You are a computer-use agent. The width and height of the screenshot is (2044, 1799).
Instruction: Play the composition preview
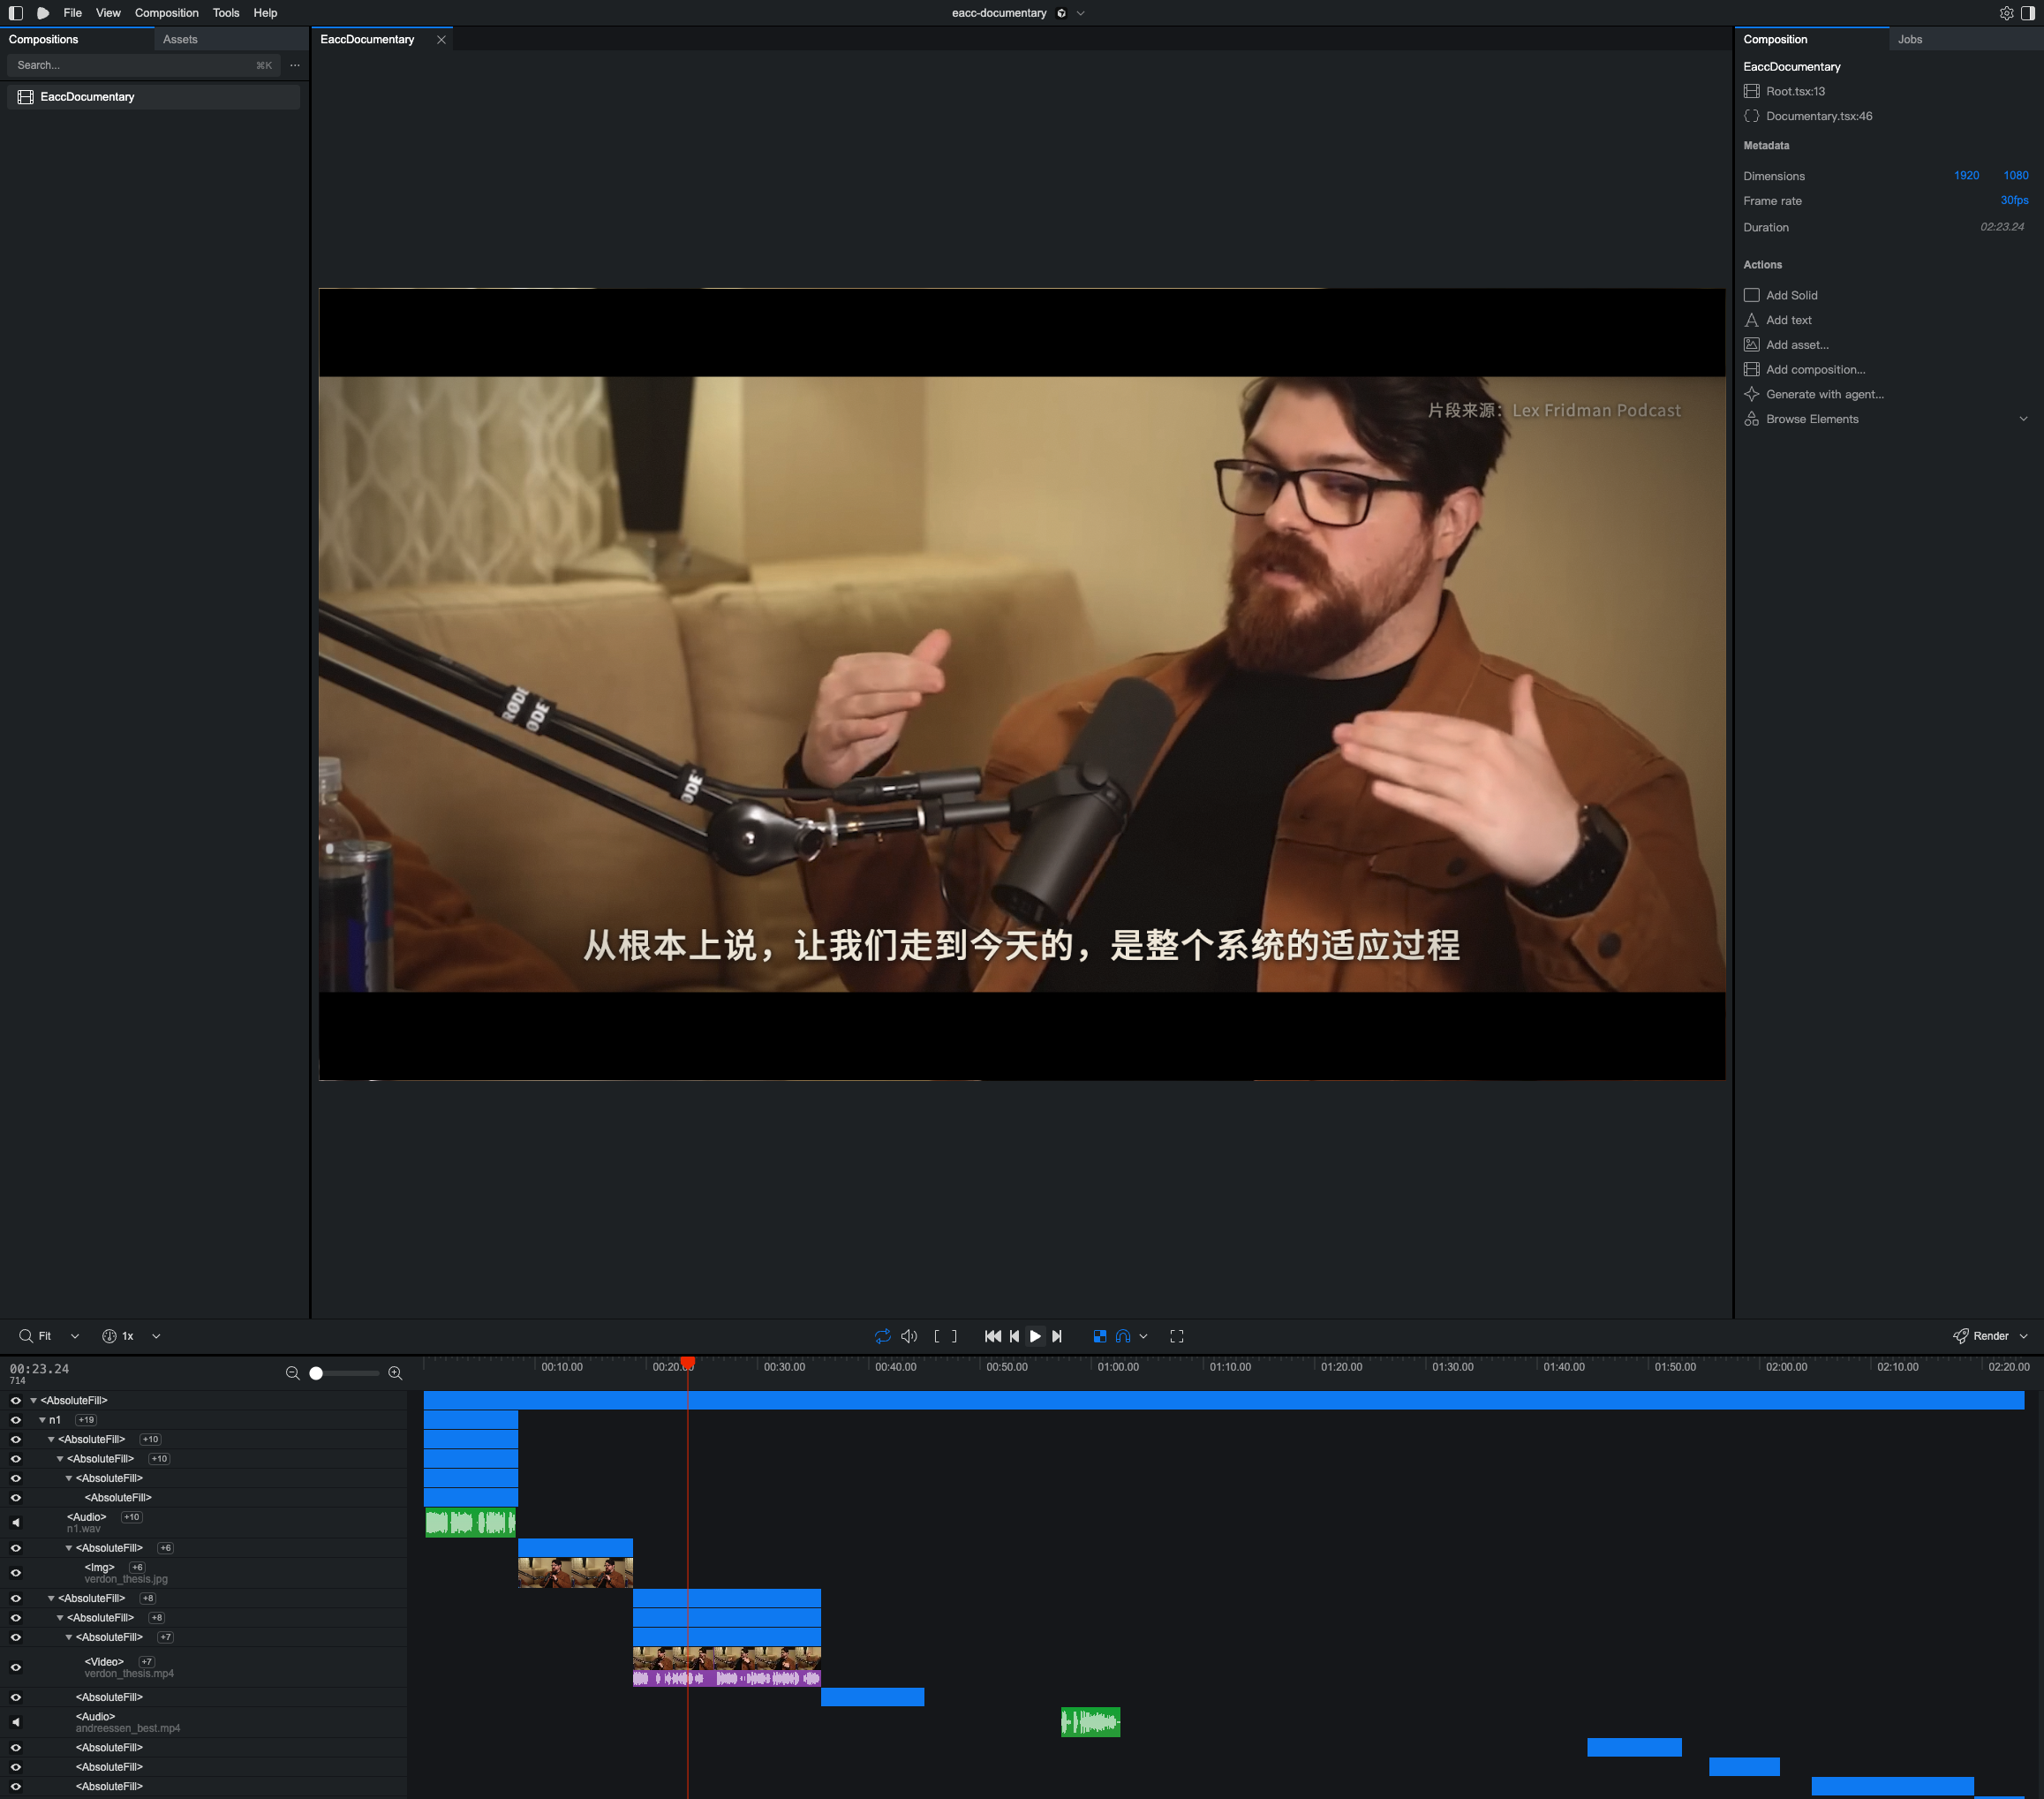(x=1035, y=1336)
